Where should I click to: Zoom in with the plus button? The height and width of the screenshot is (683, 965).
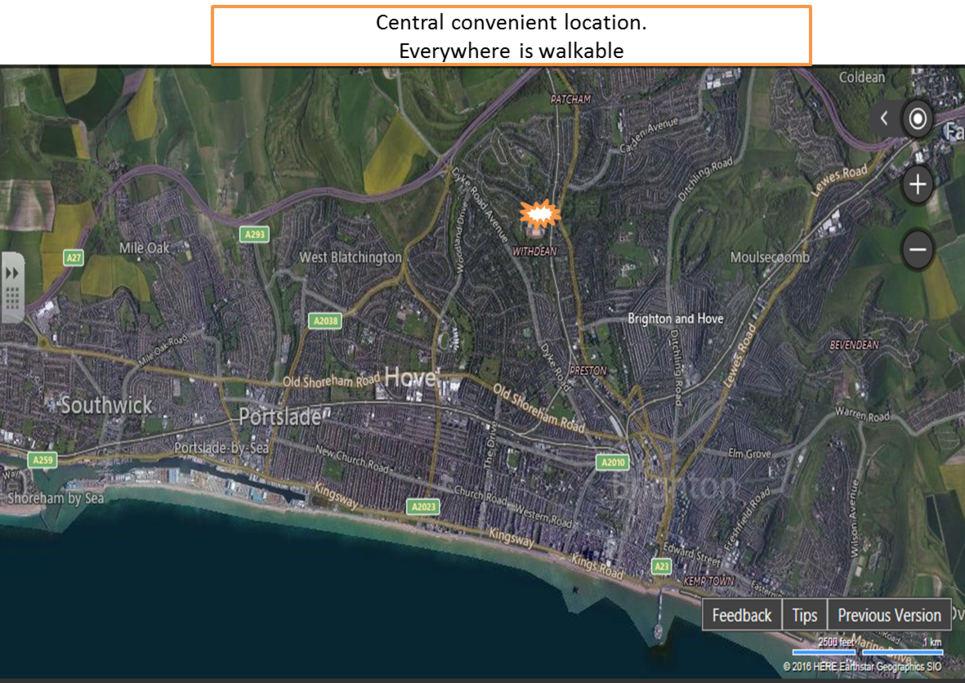point(918,185)
